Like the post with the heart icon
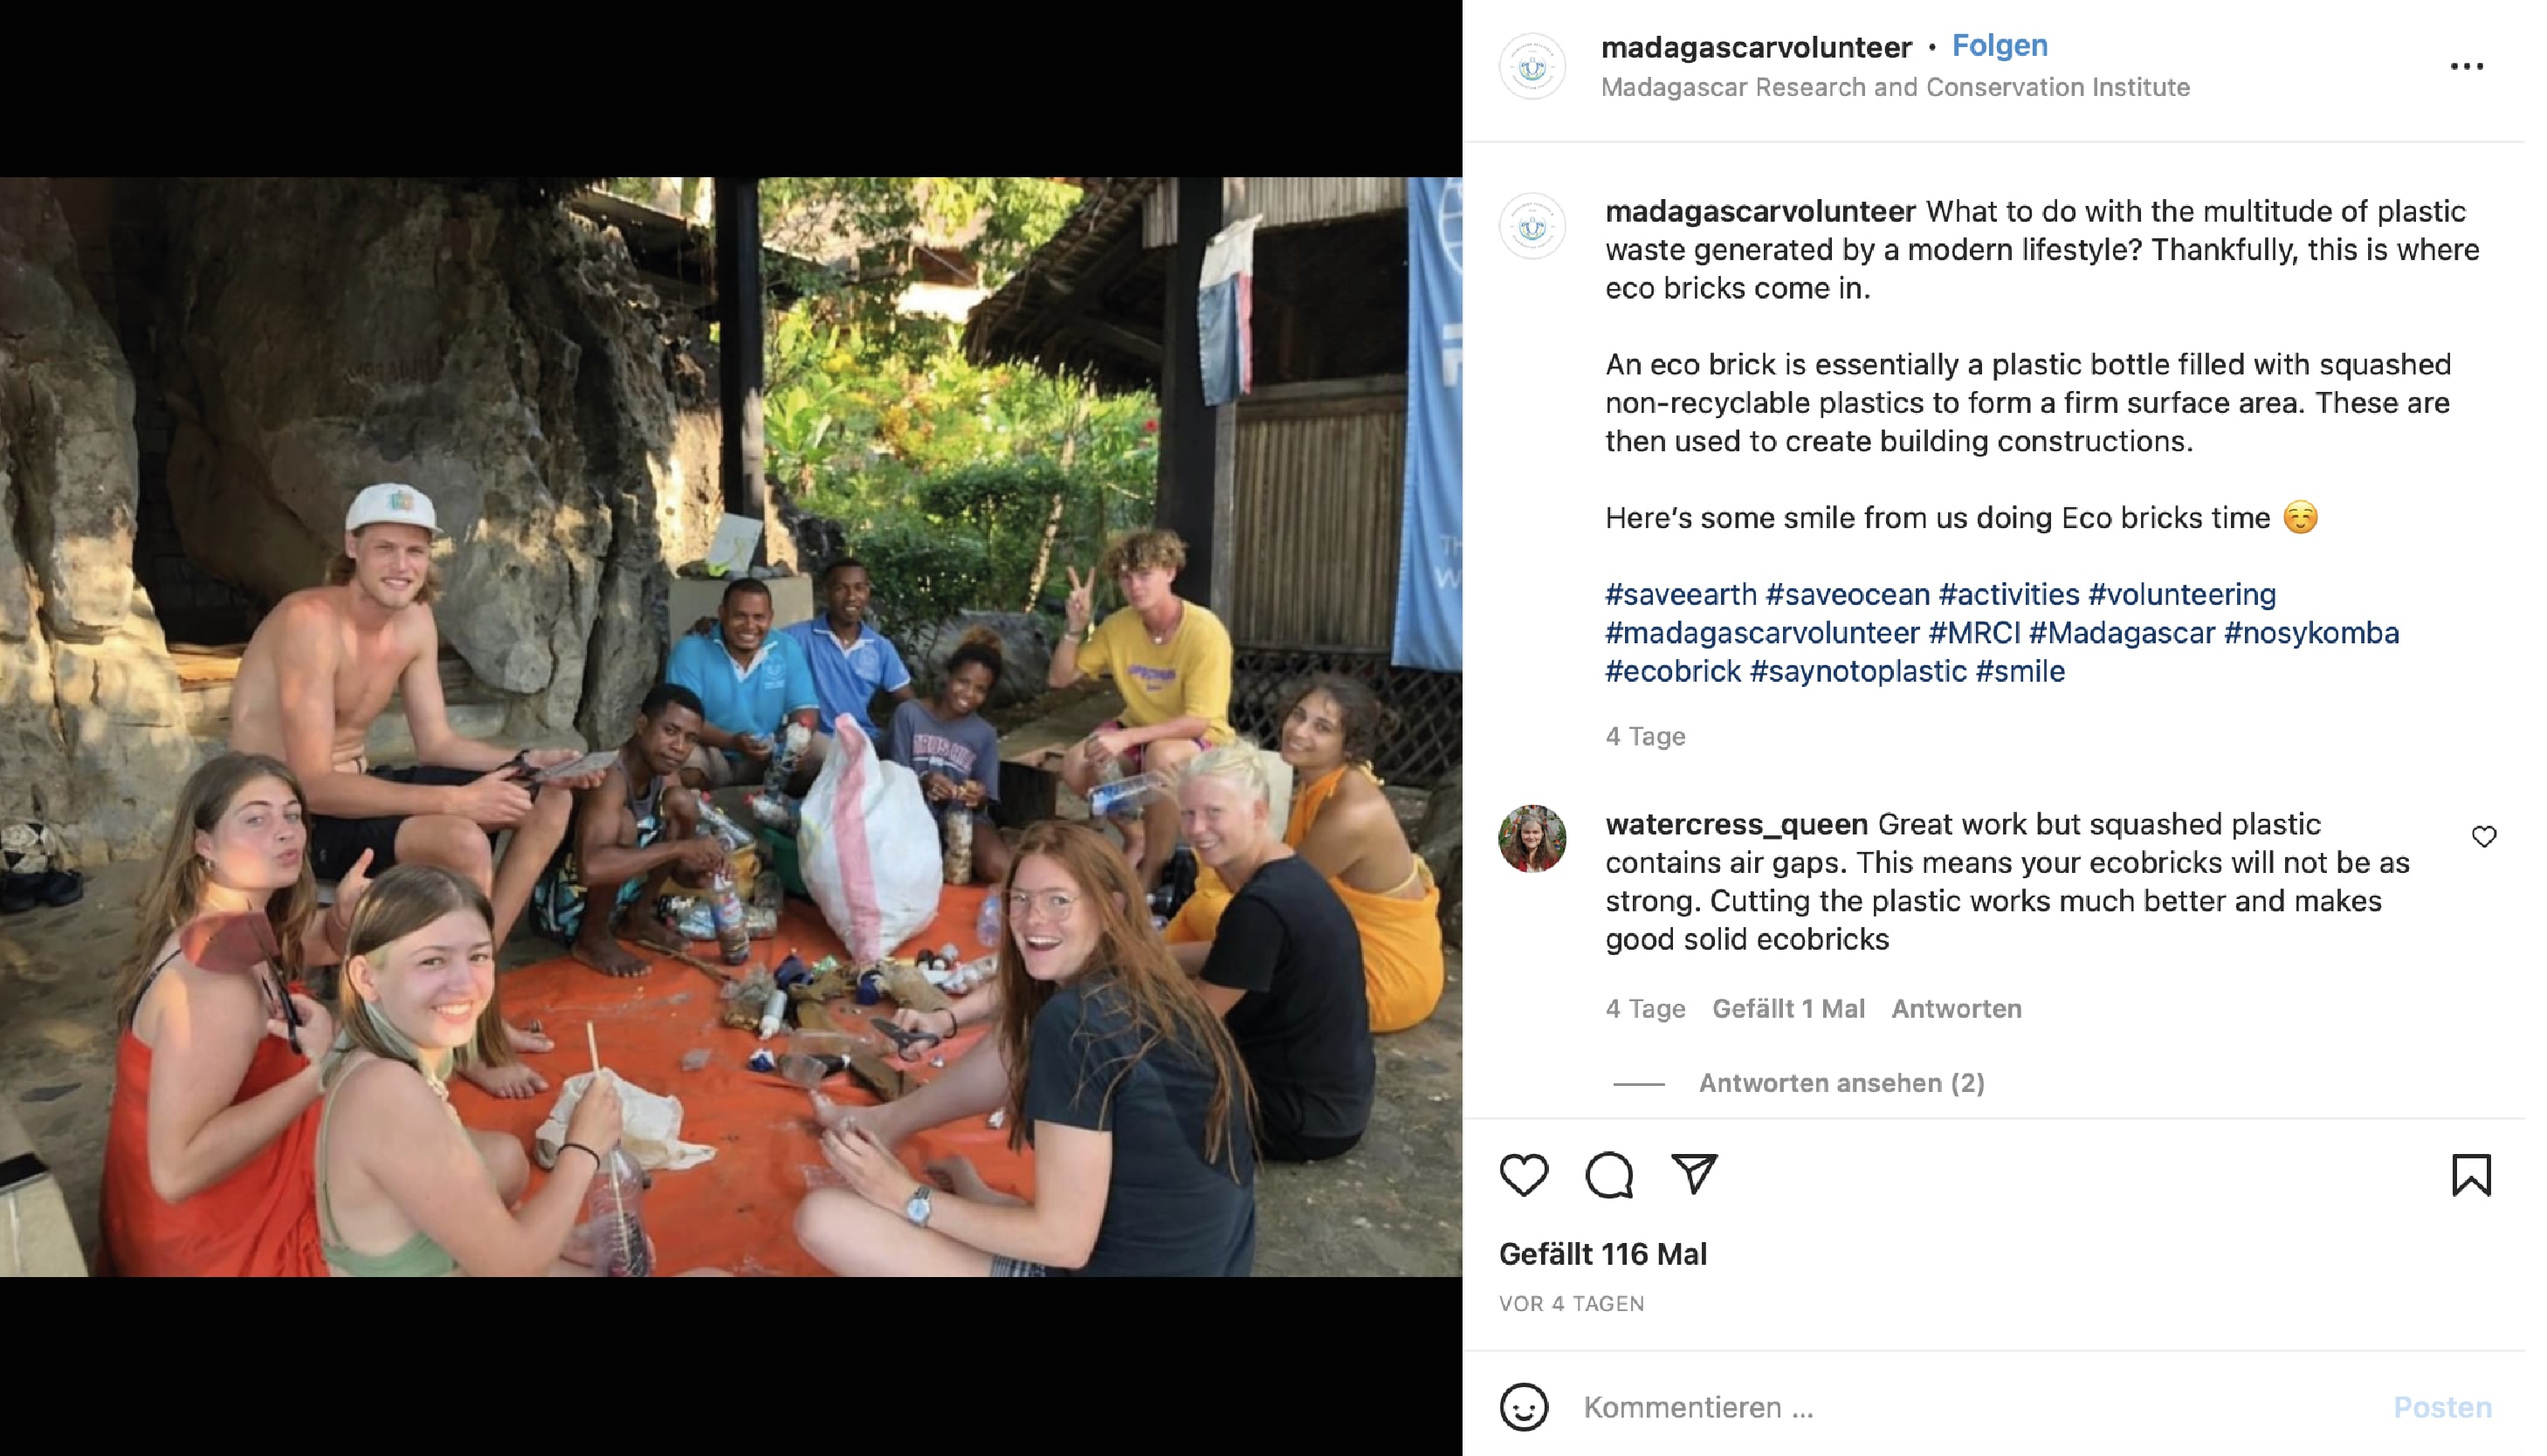 1523,1174
